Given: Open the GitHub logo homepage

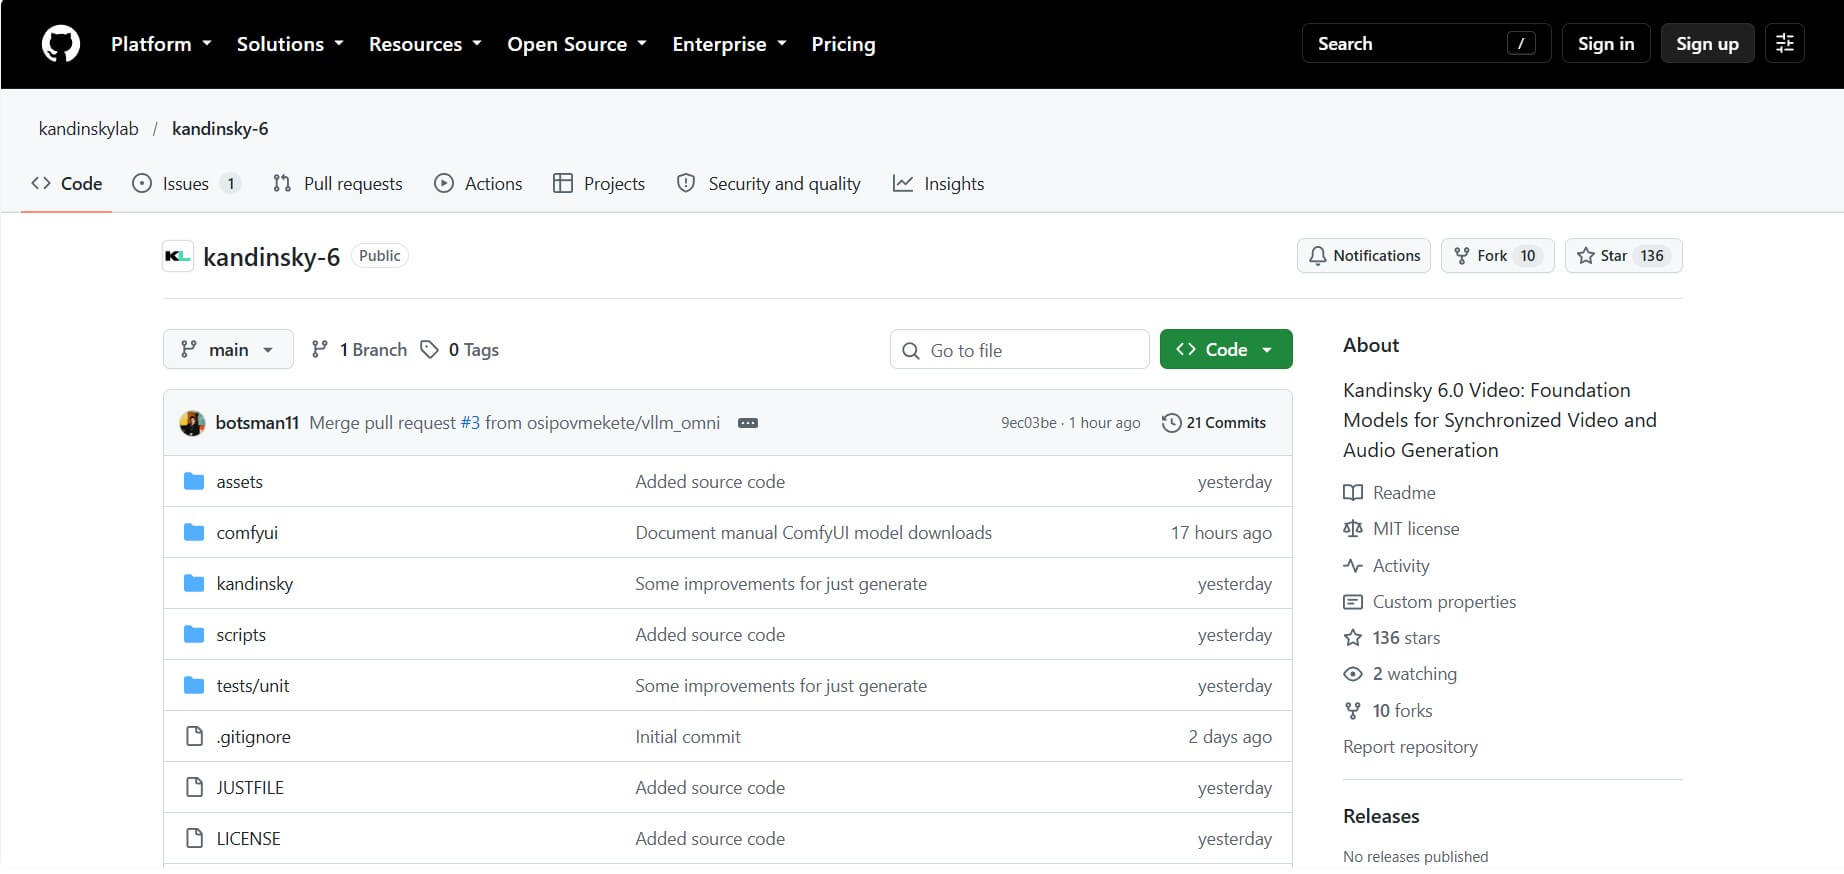Looking at the screenshot, I should [60, 44].
